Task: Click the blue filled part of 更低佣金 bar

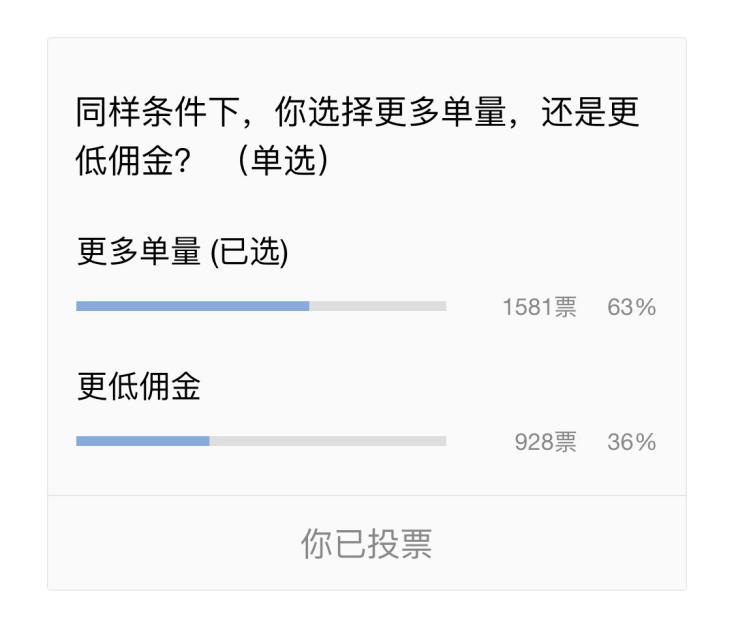Action: 142,441
